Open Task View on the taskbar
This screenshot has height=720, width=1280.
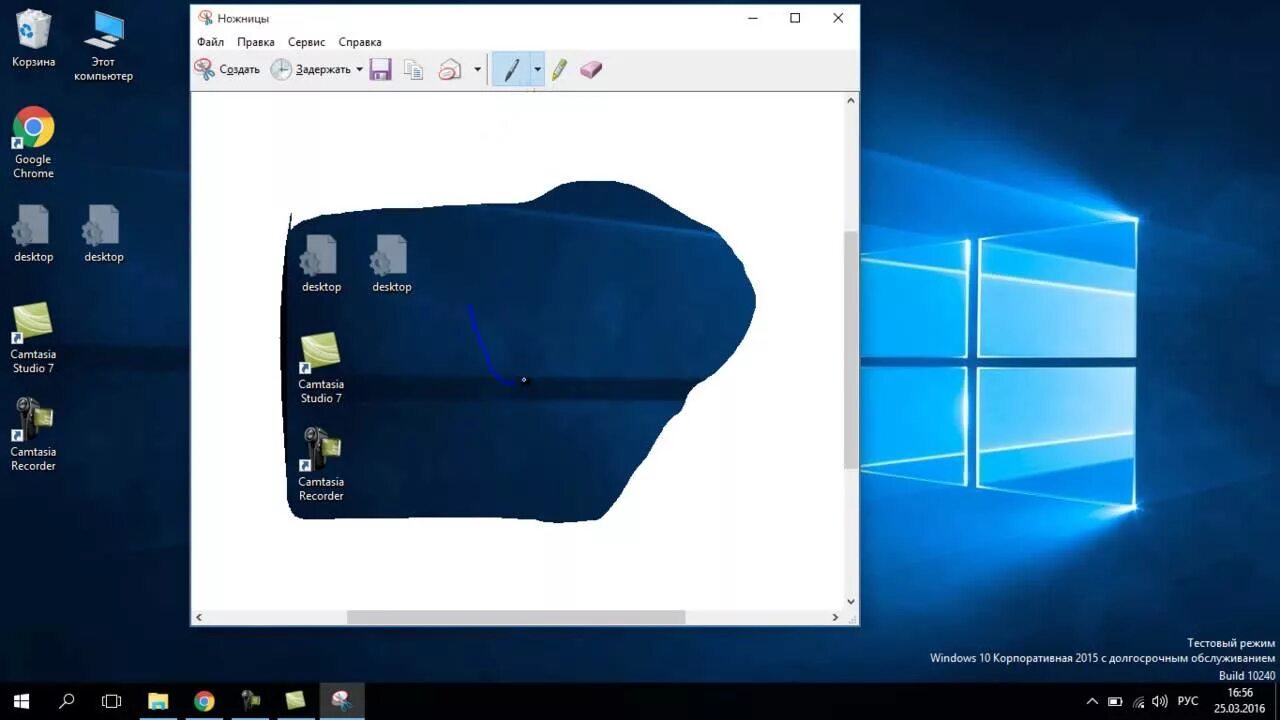click(x=112, y=701)
